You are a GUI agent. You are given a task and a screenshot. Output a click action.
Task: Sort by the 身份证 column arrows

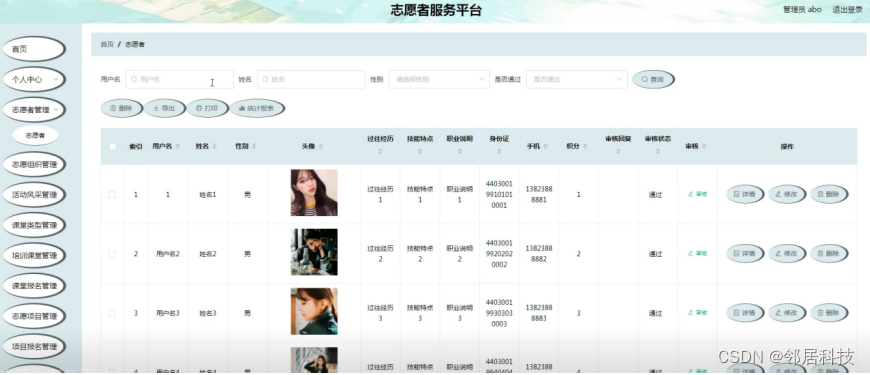point(499,151)
